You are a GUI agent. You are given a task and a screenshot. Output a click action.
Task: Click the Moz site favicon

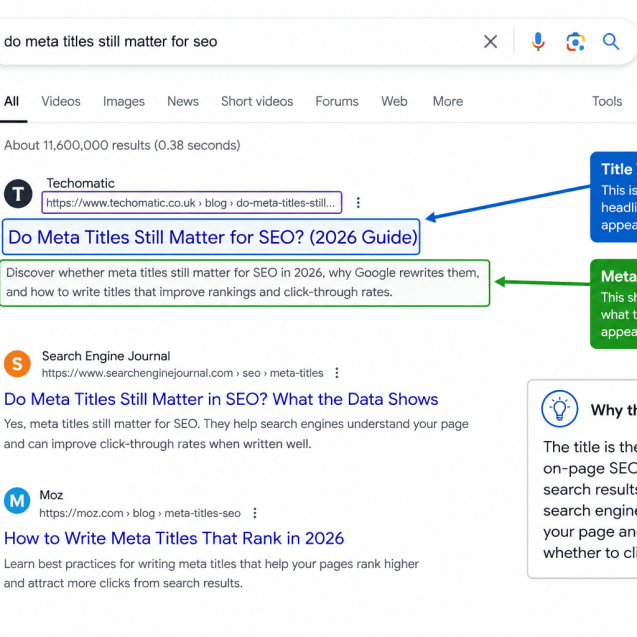(x=17, y=500)
